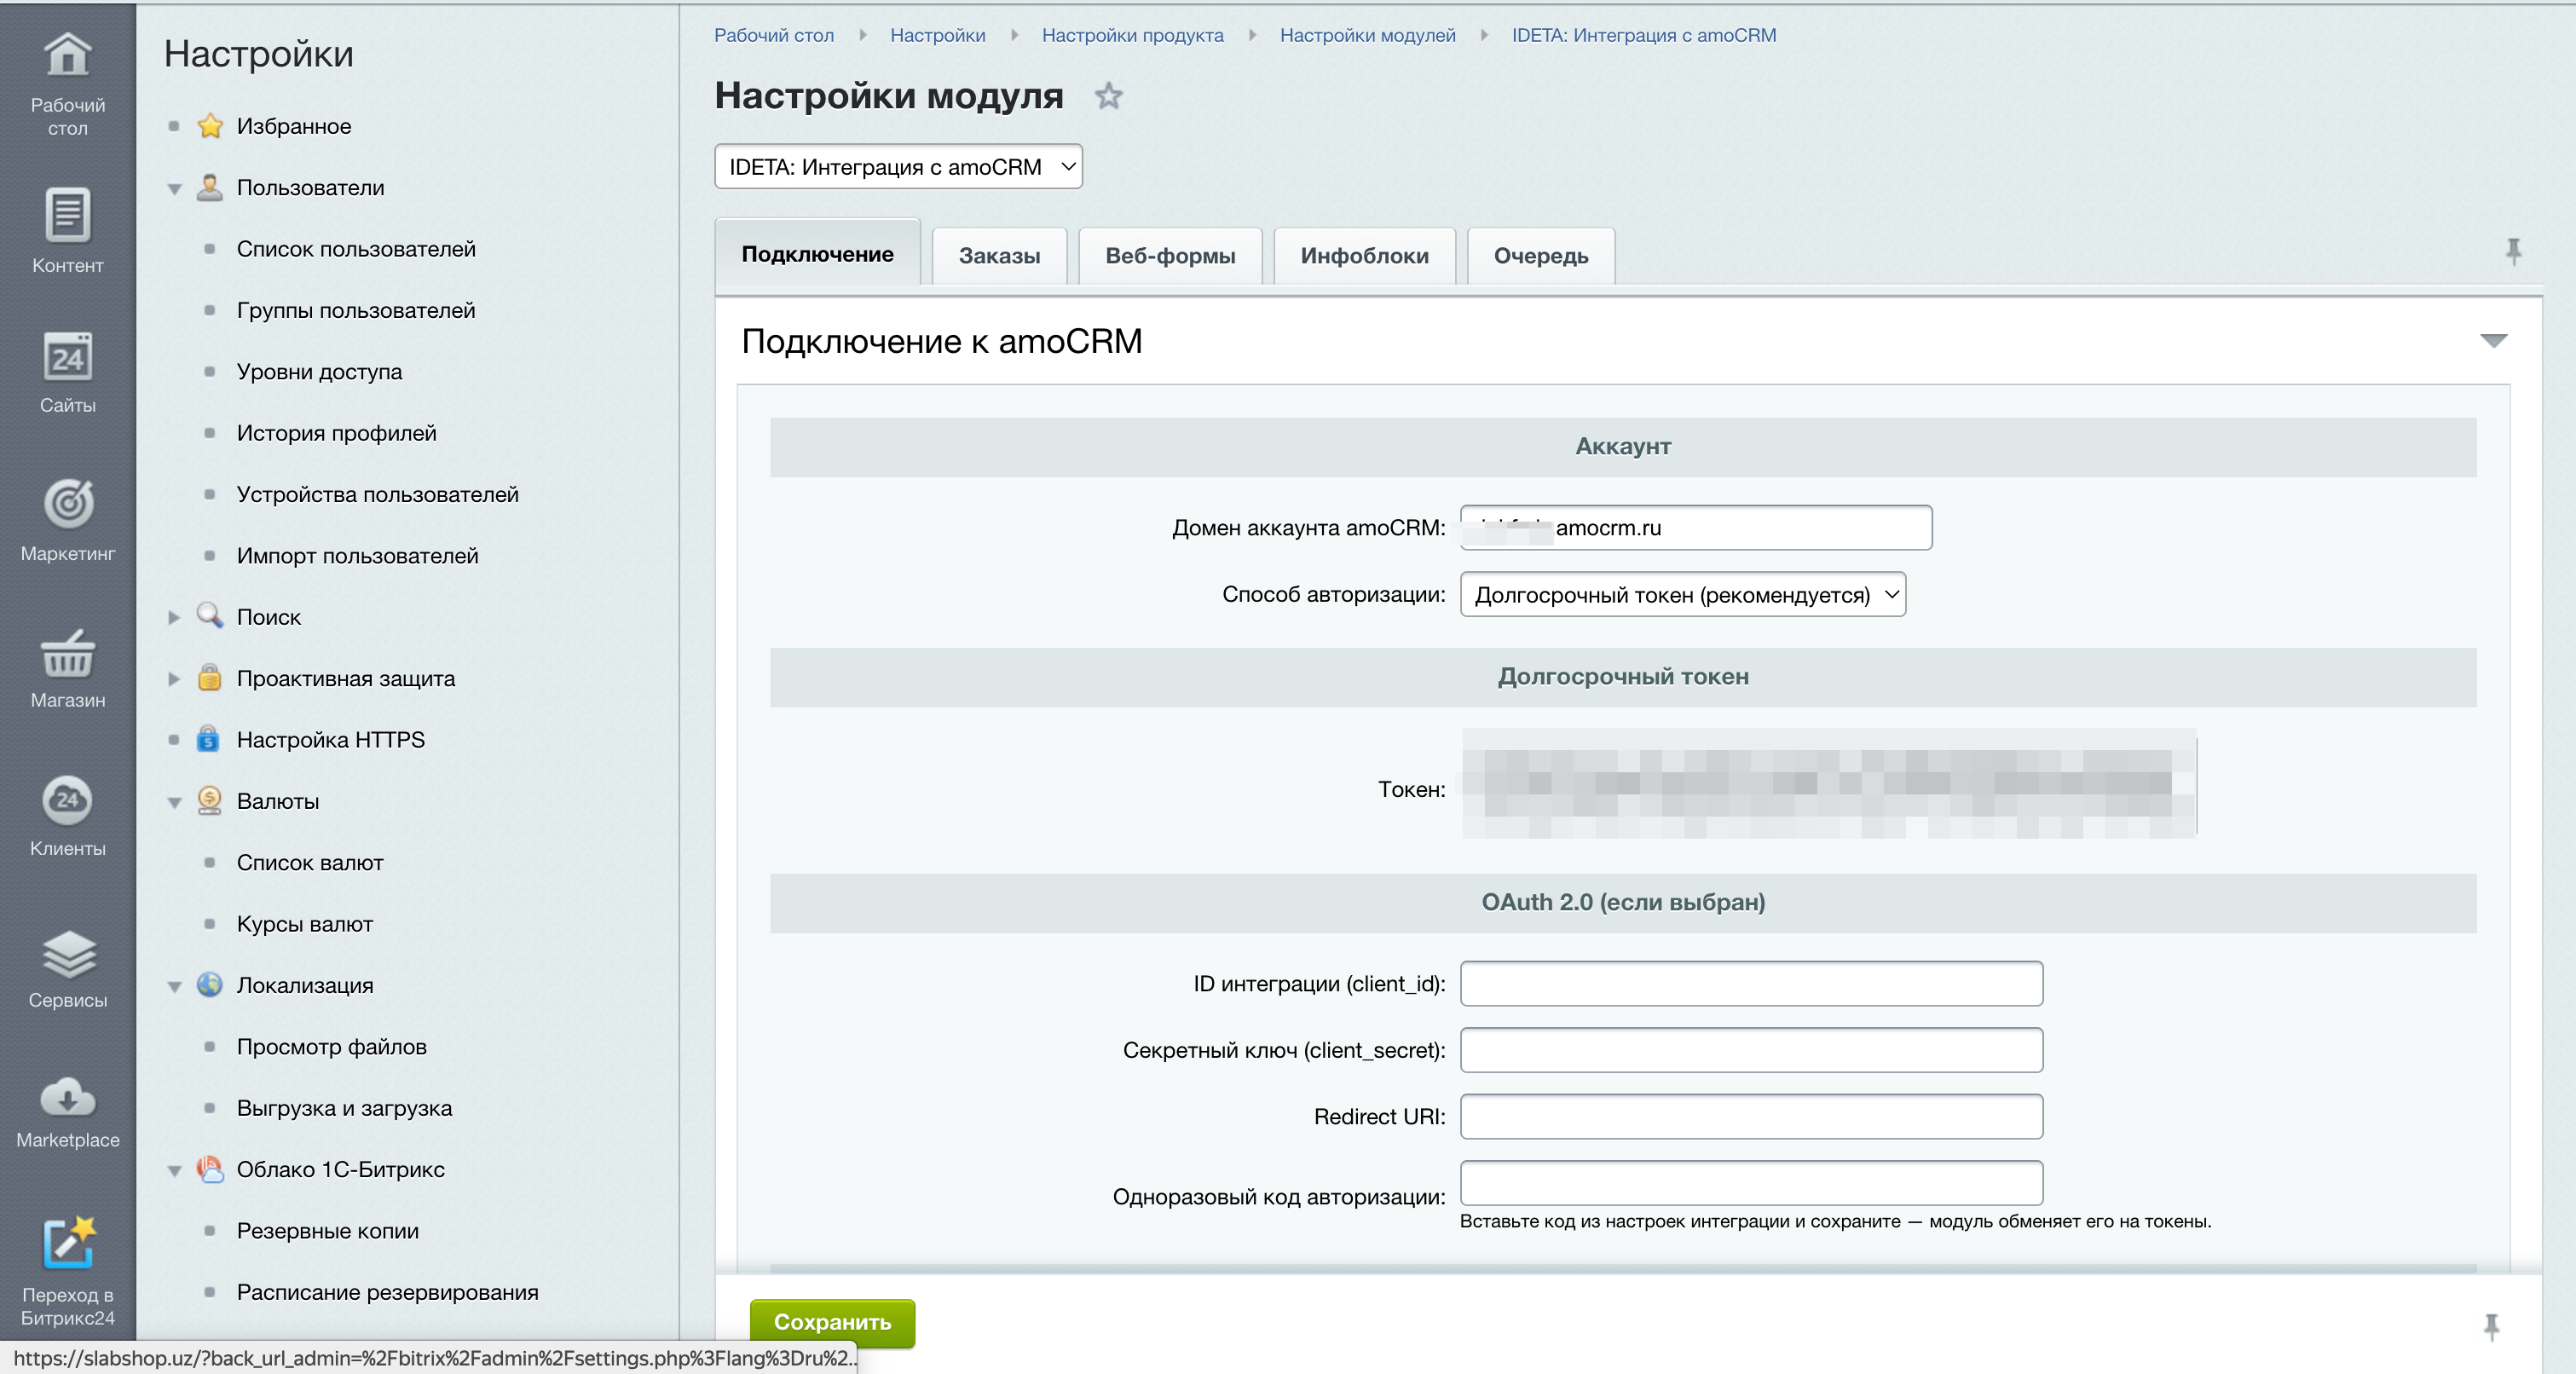Click the Настройка HTTPS icon
The image size is (2576, 1374).
[x=208, y=739]
